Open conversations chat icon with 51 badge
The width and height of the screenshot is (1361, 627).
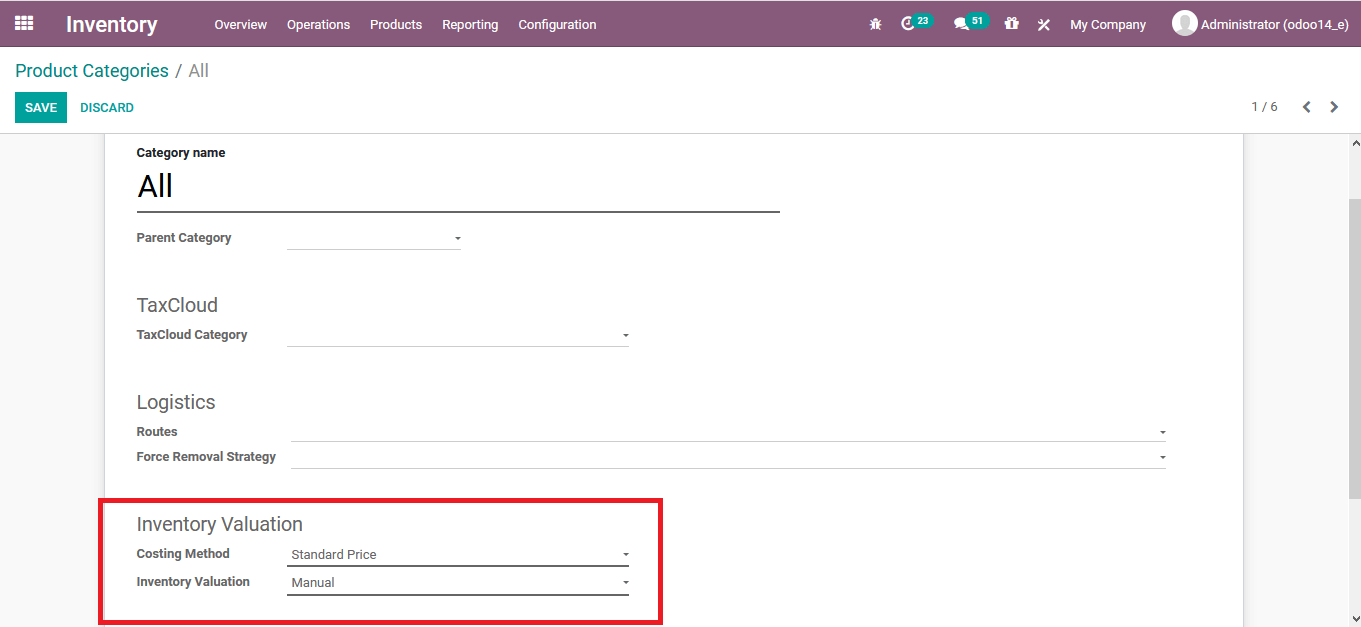pyautogui.click(x=970, y=22)
